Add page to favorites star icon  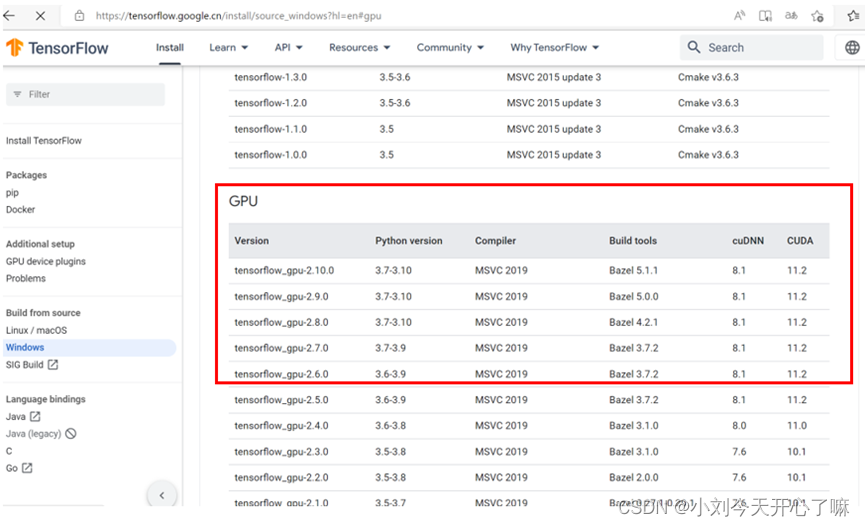coord(818,16)
